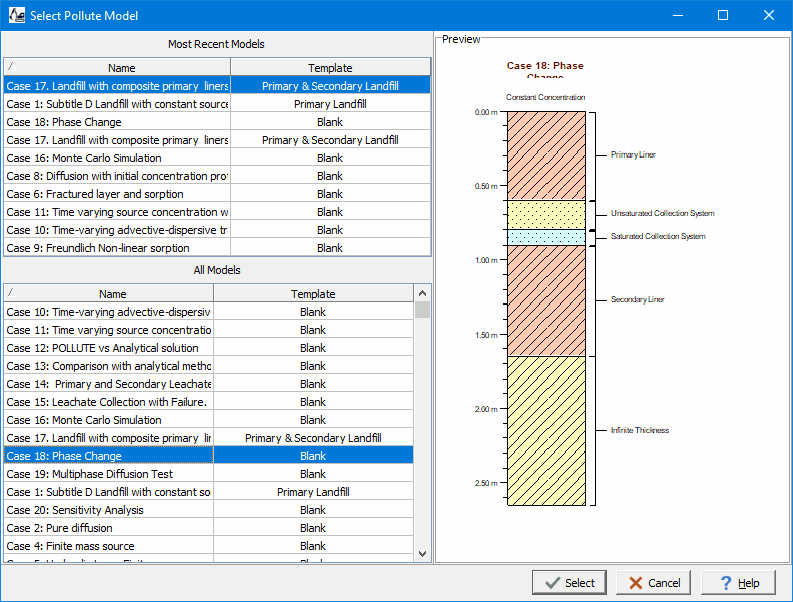The image size is (793, 602).
Task: Choose Case 6: Fractured layer and sorption
Action: [x=95, y=194]
